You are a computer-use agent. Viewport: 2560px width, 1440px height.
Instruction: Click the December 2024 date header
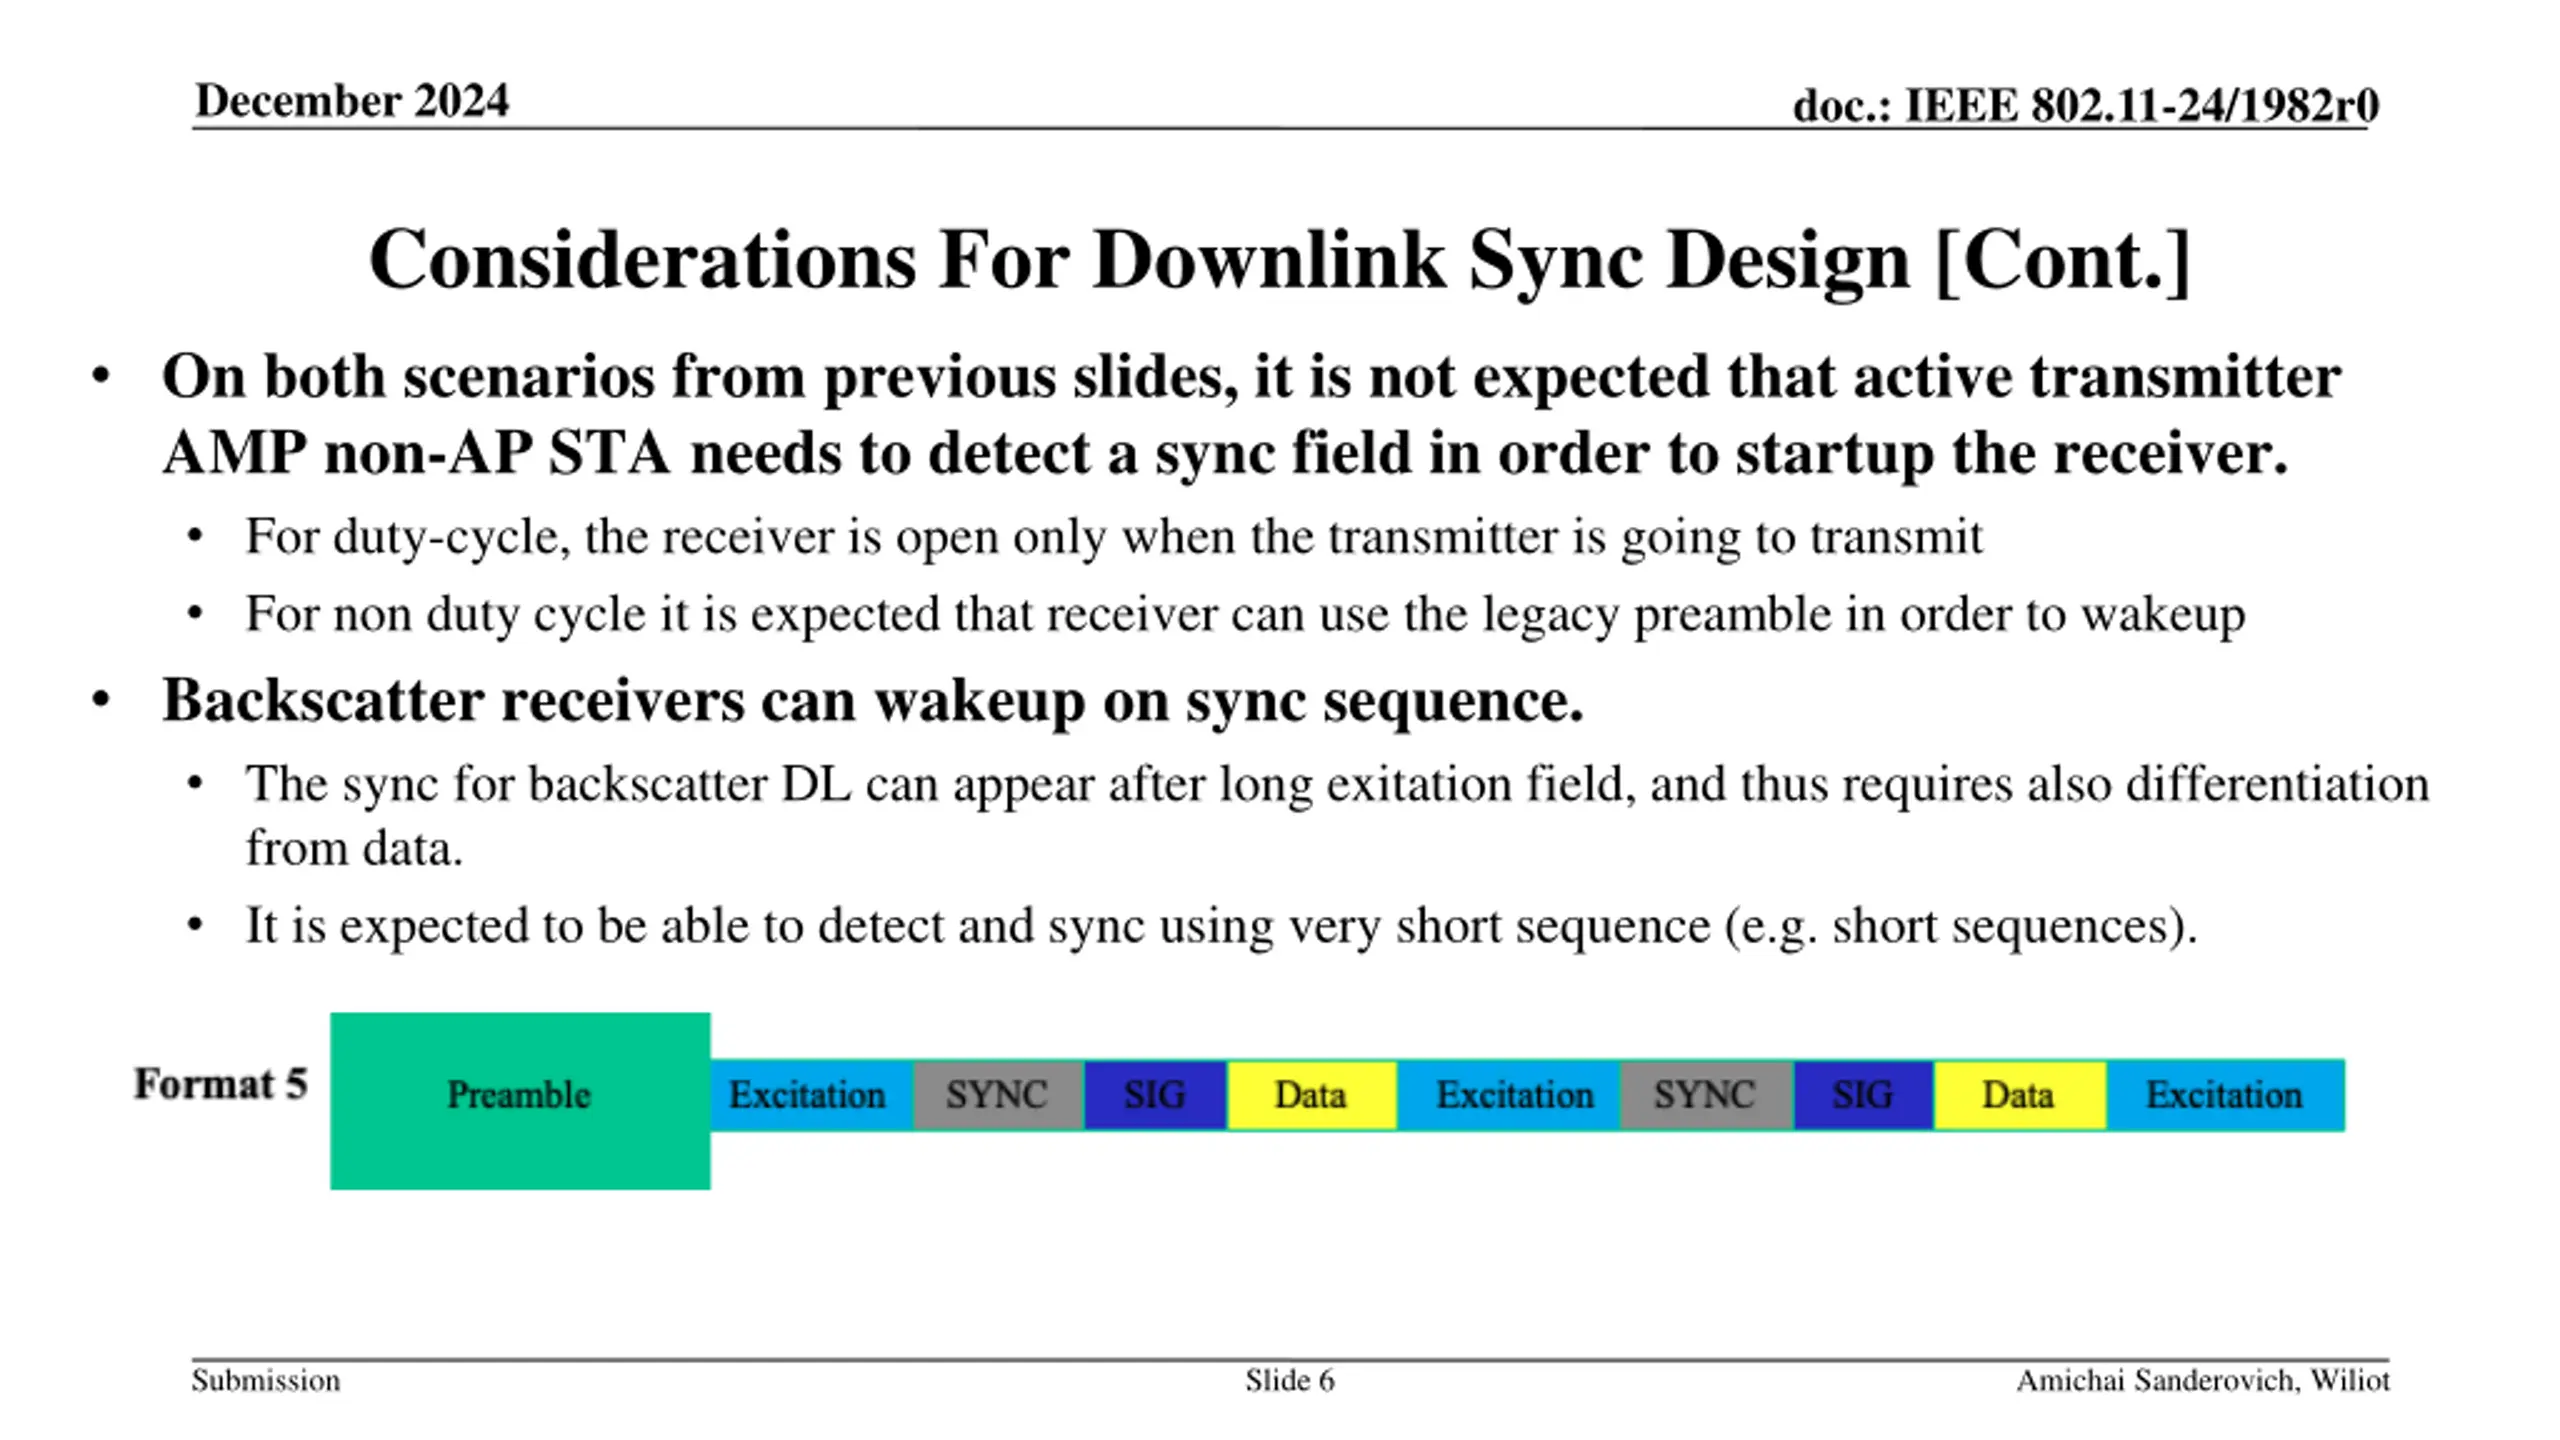coord(352,101)
